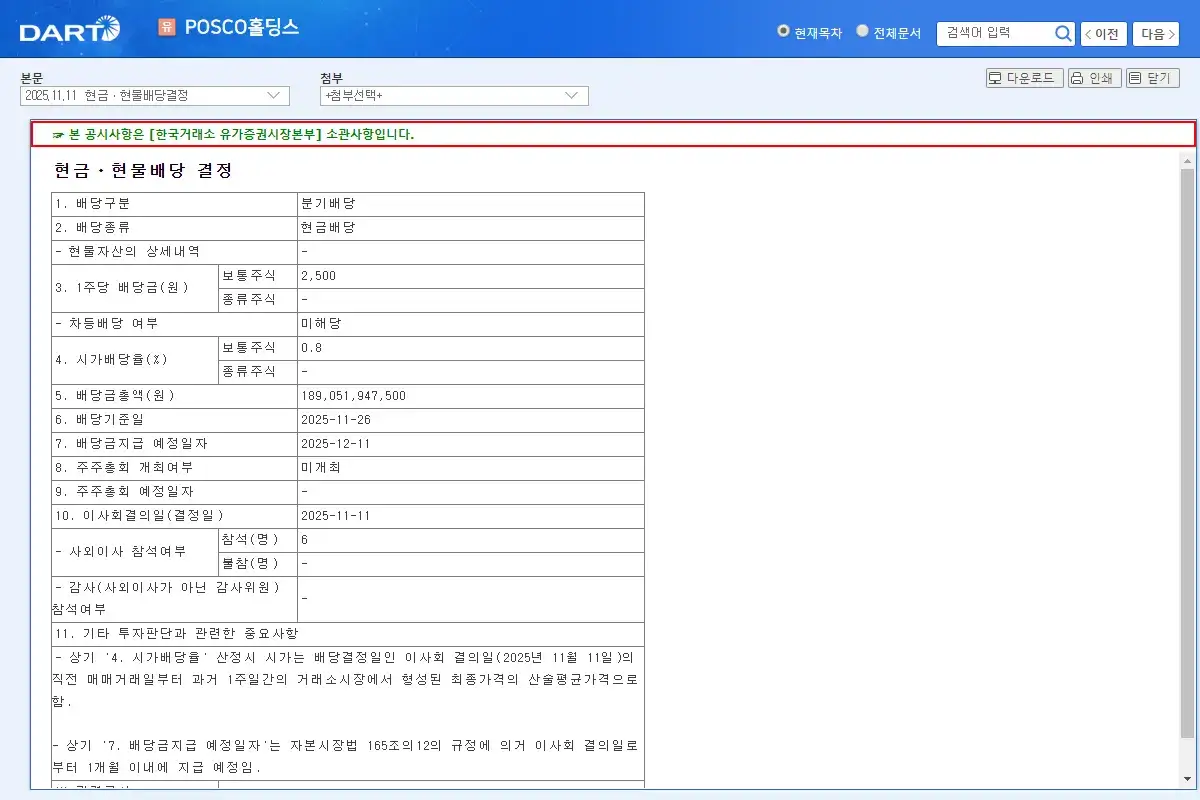Click the 참석(명) label
This screenshot has width=1200, height=800.
(x=249, y=540)
